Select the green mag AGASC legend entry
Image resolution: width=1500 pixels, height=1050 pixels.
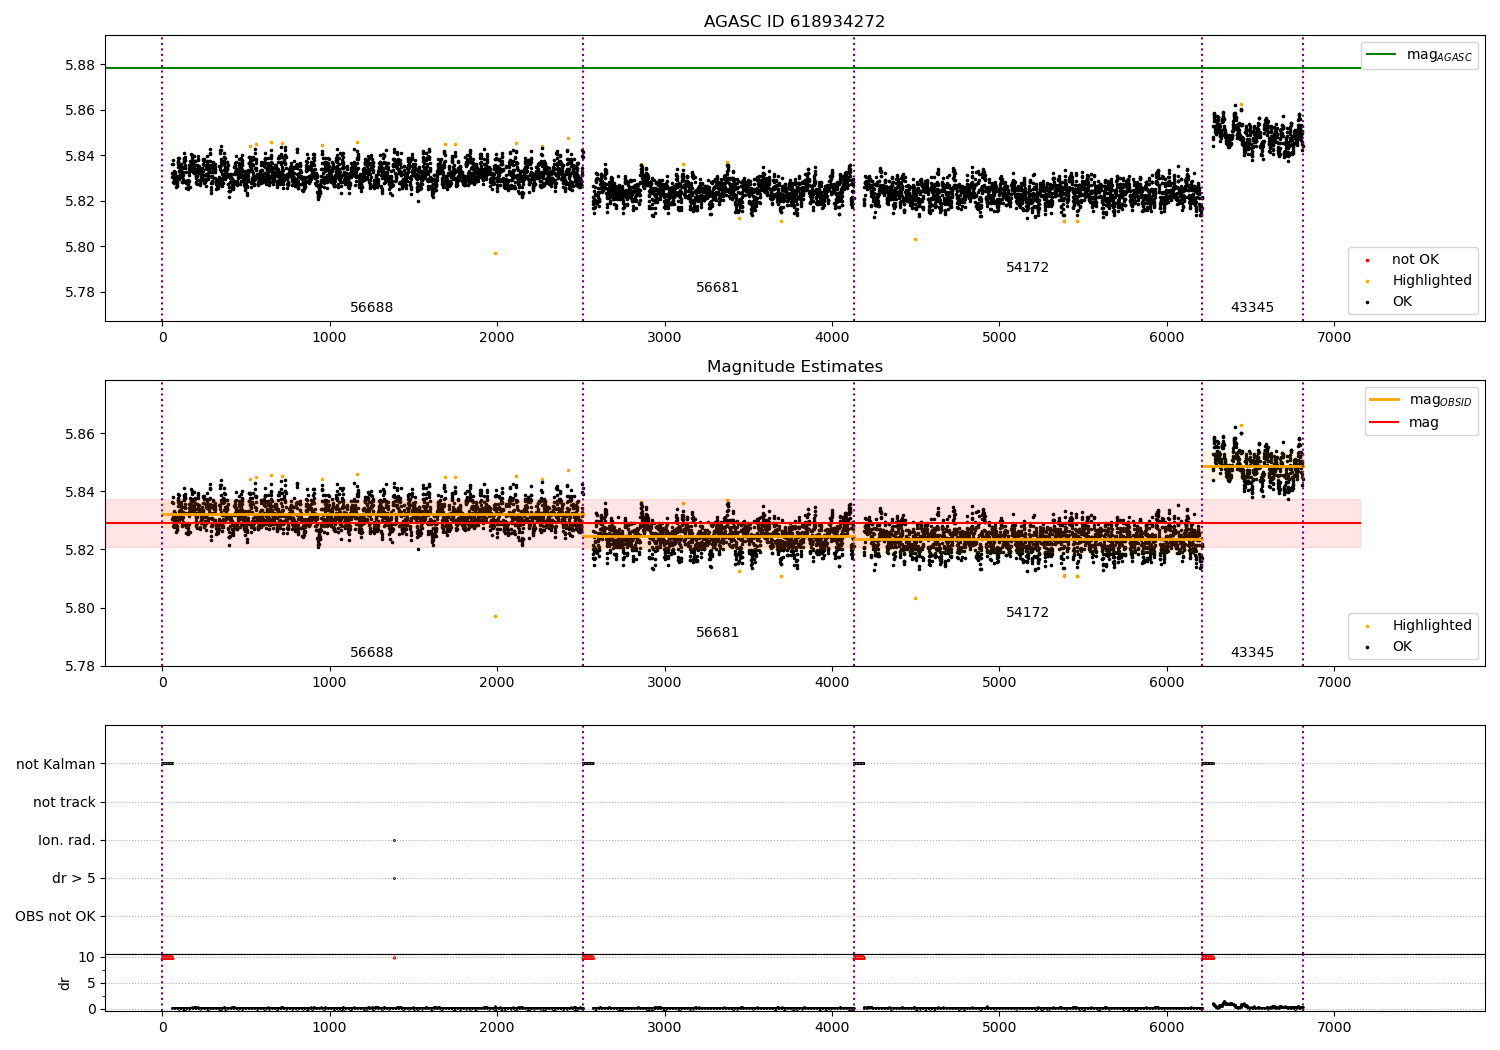[1419, 55]
